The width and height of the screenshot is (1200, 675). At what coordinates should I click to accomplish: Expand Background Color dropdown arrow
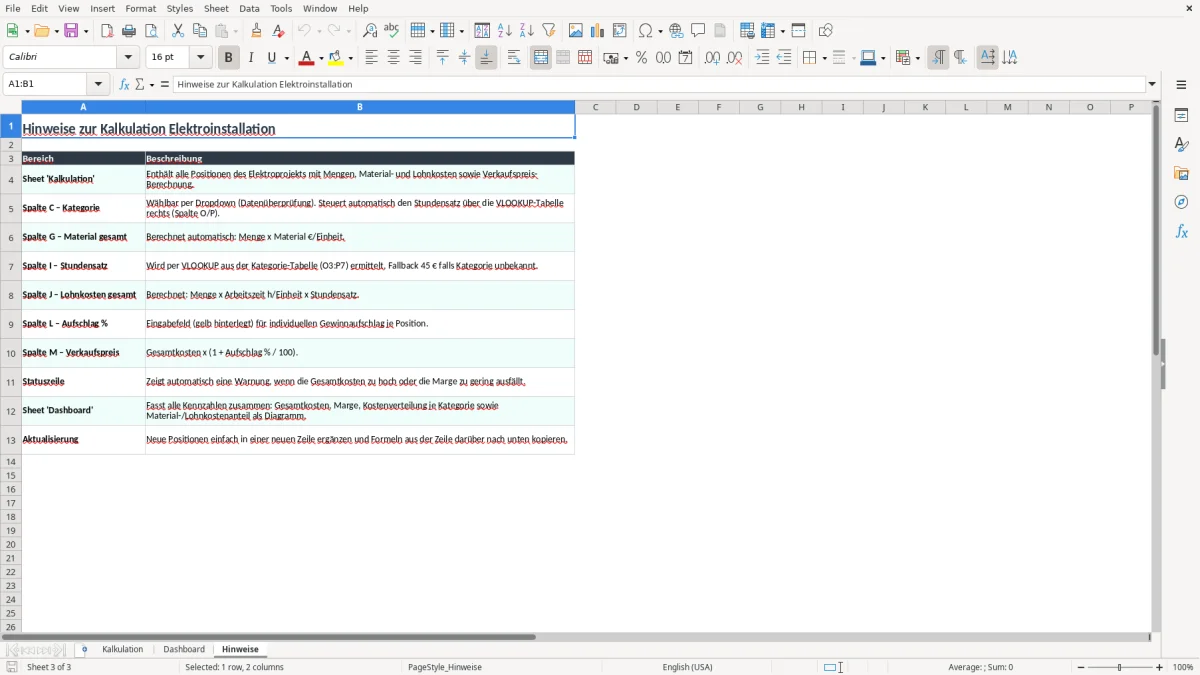click(x=351, y=58)
